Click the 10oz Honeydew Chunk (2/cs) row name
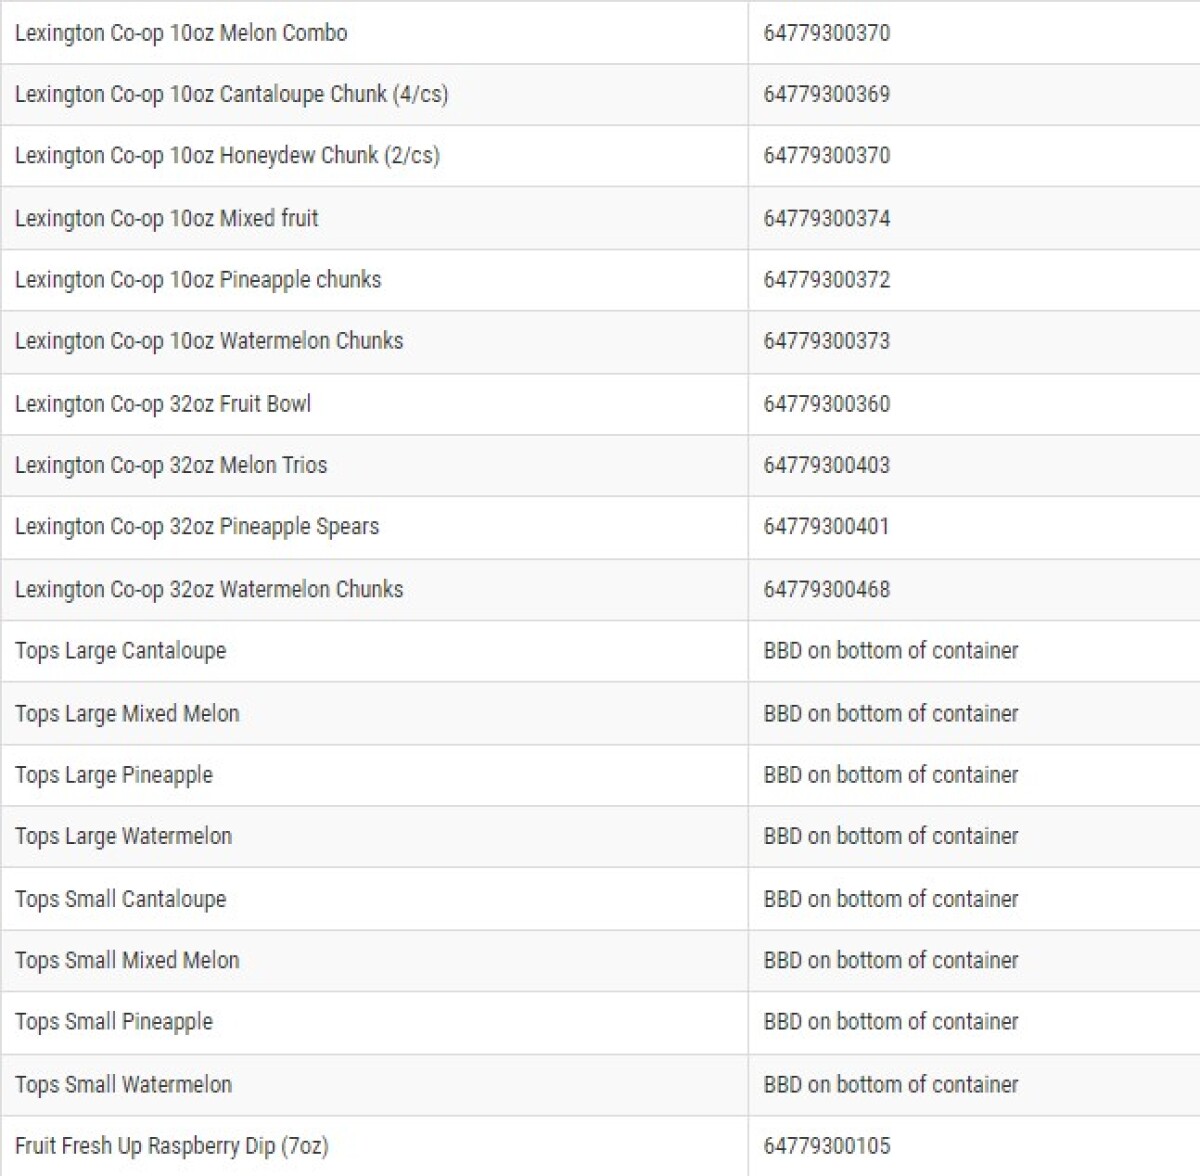The height and width of the screenshot is (1176, 1200). coord(227,155)
